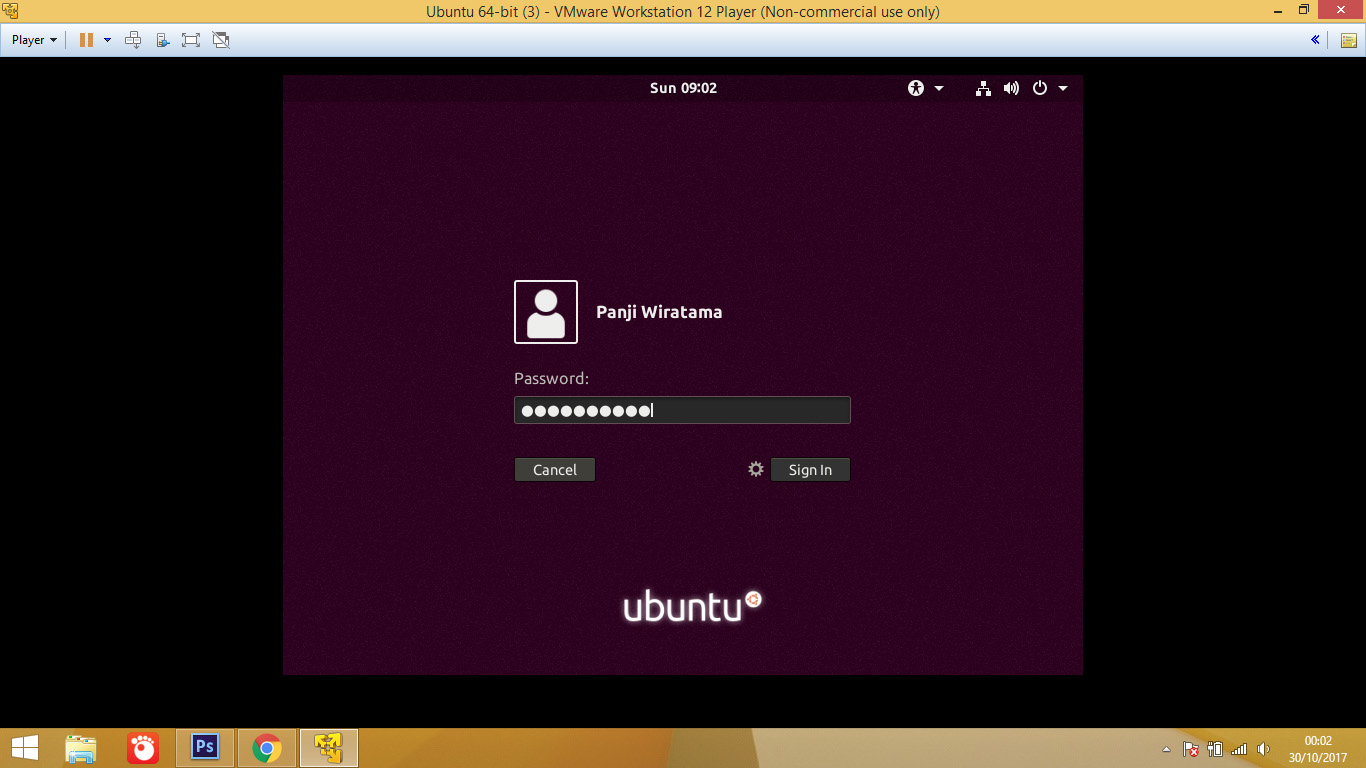This screenshot has width=1366, height=768.
Task: Enter VMware full screen mode
Action: [191, 40]
